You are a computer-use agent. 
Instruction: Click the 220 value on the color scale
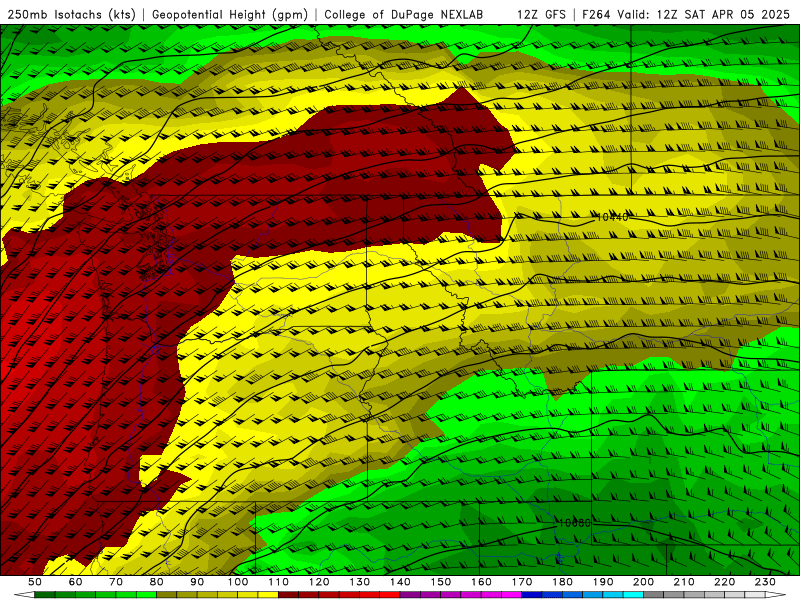[724, 582]
